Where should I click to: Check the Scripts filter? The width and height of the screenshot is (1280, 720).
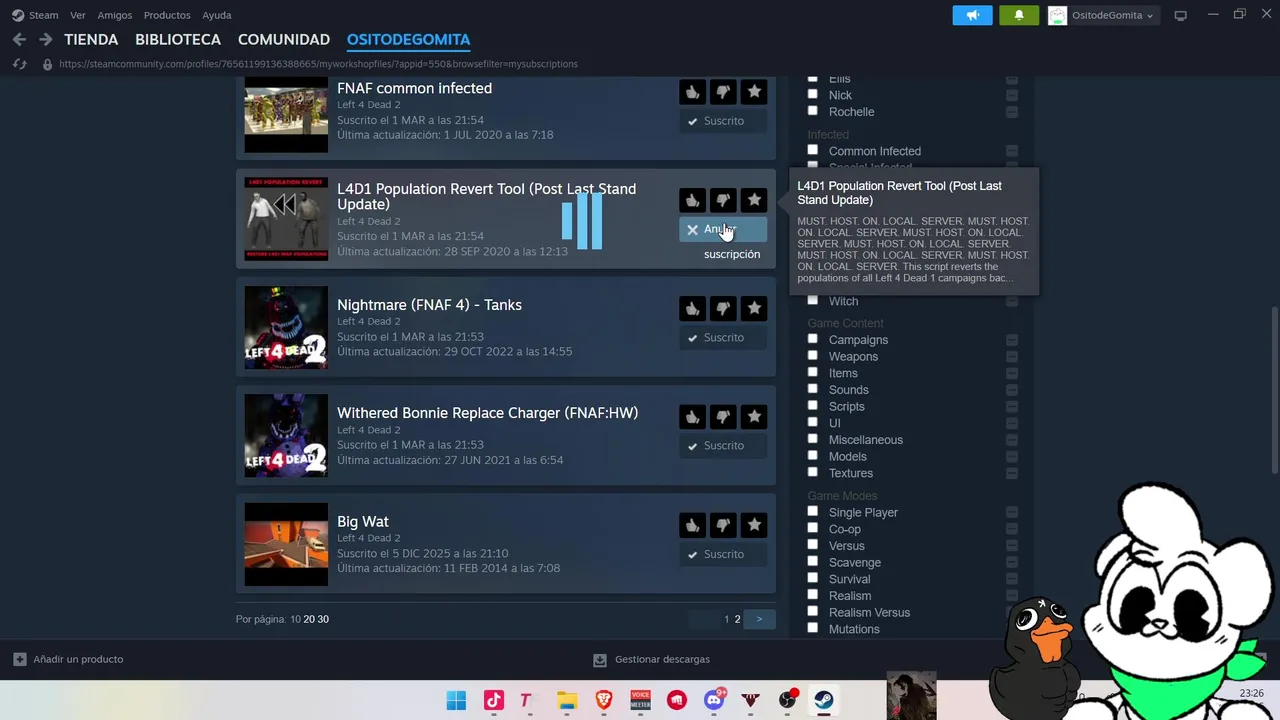point(812,405)
